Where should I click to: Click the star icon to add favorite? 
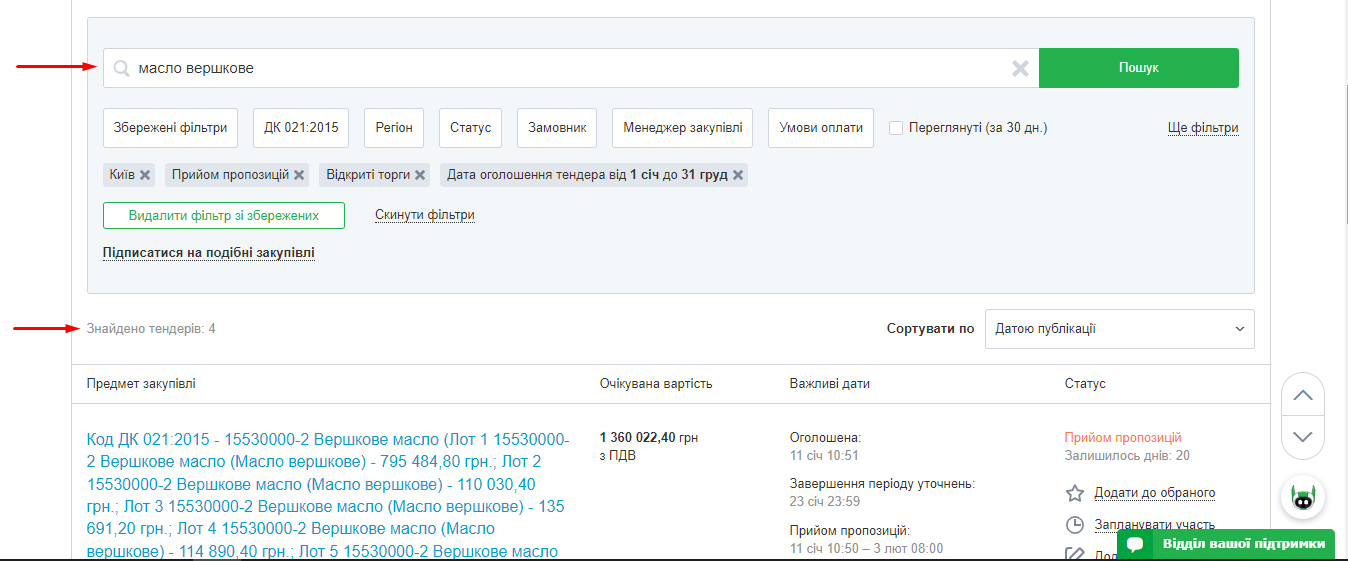[x=1075, y=493]
